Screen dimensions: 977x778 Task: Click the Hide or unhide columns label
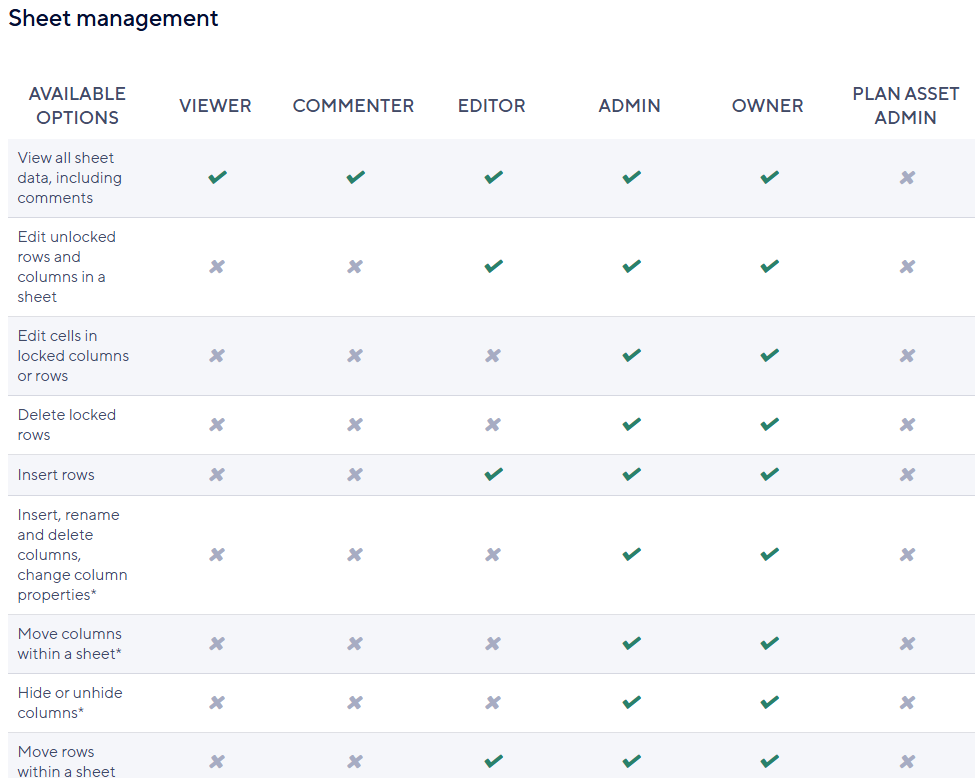click(70, 703)
